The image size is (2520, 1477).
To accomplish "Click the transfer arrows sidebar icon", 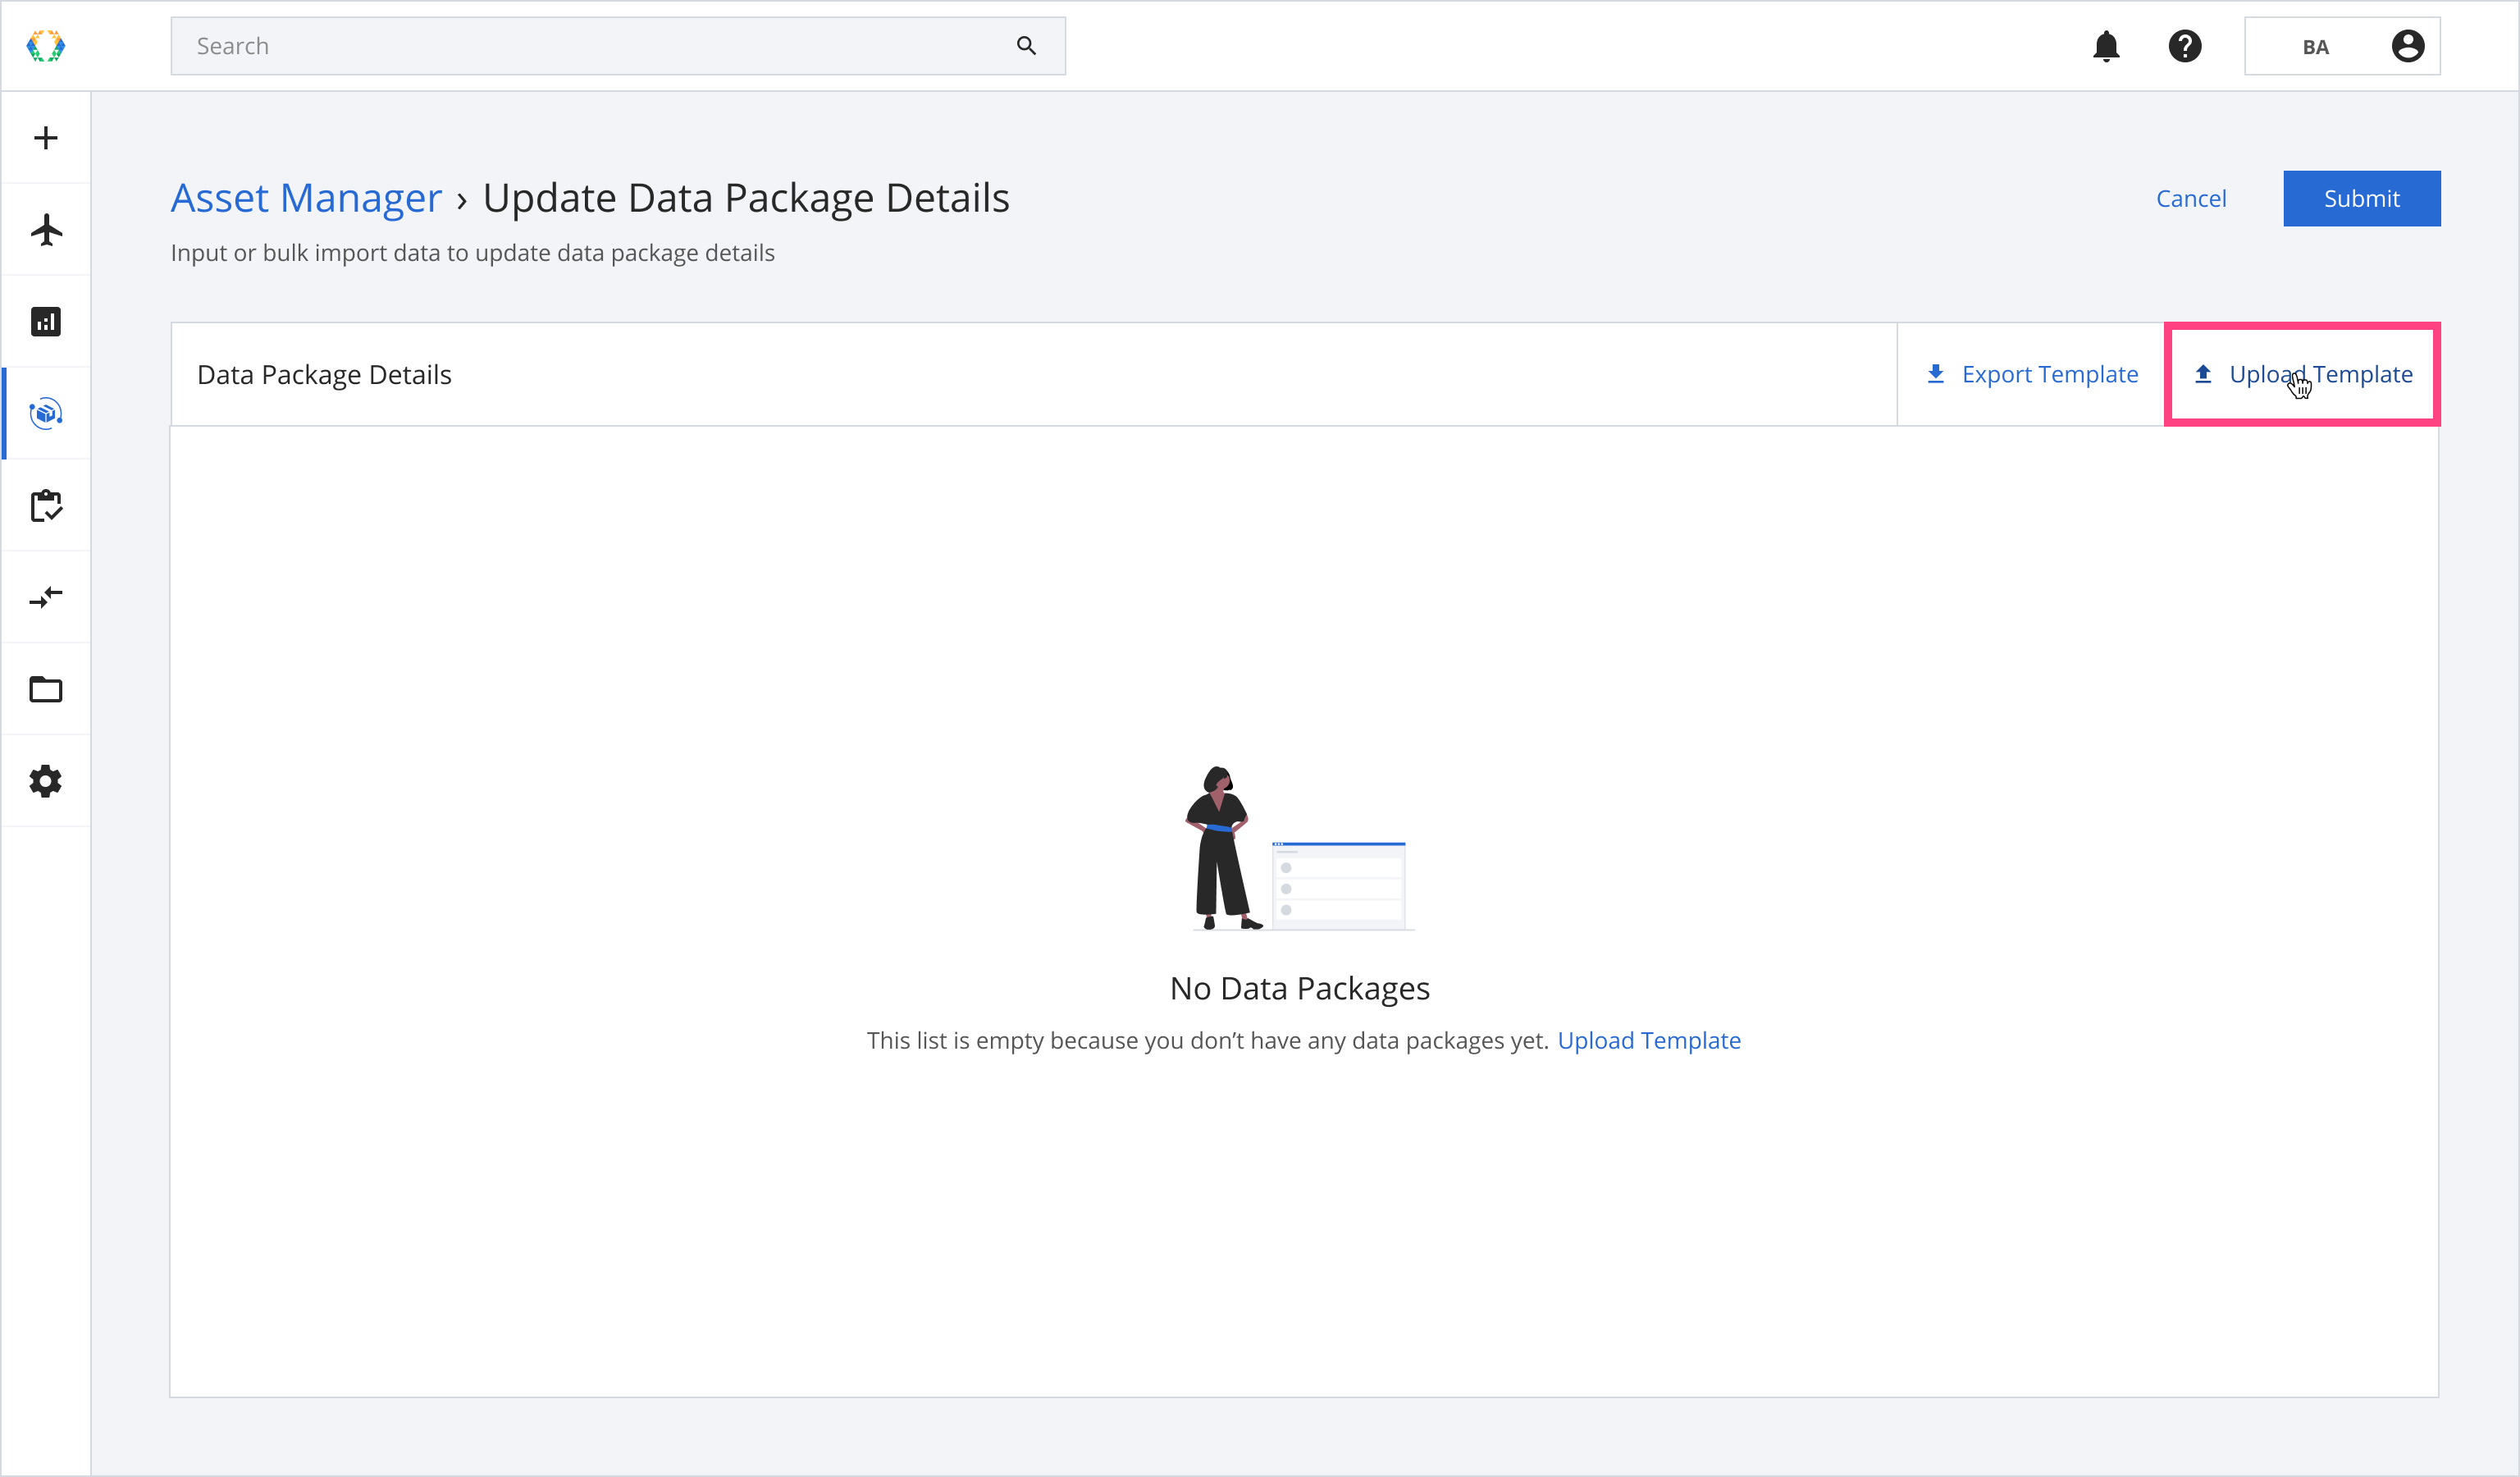I will click(46, 597).
